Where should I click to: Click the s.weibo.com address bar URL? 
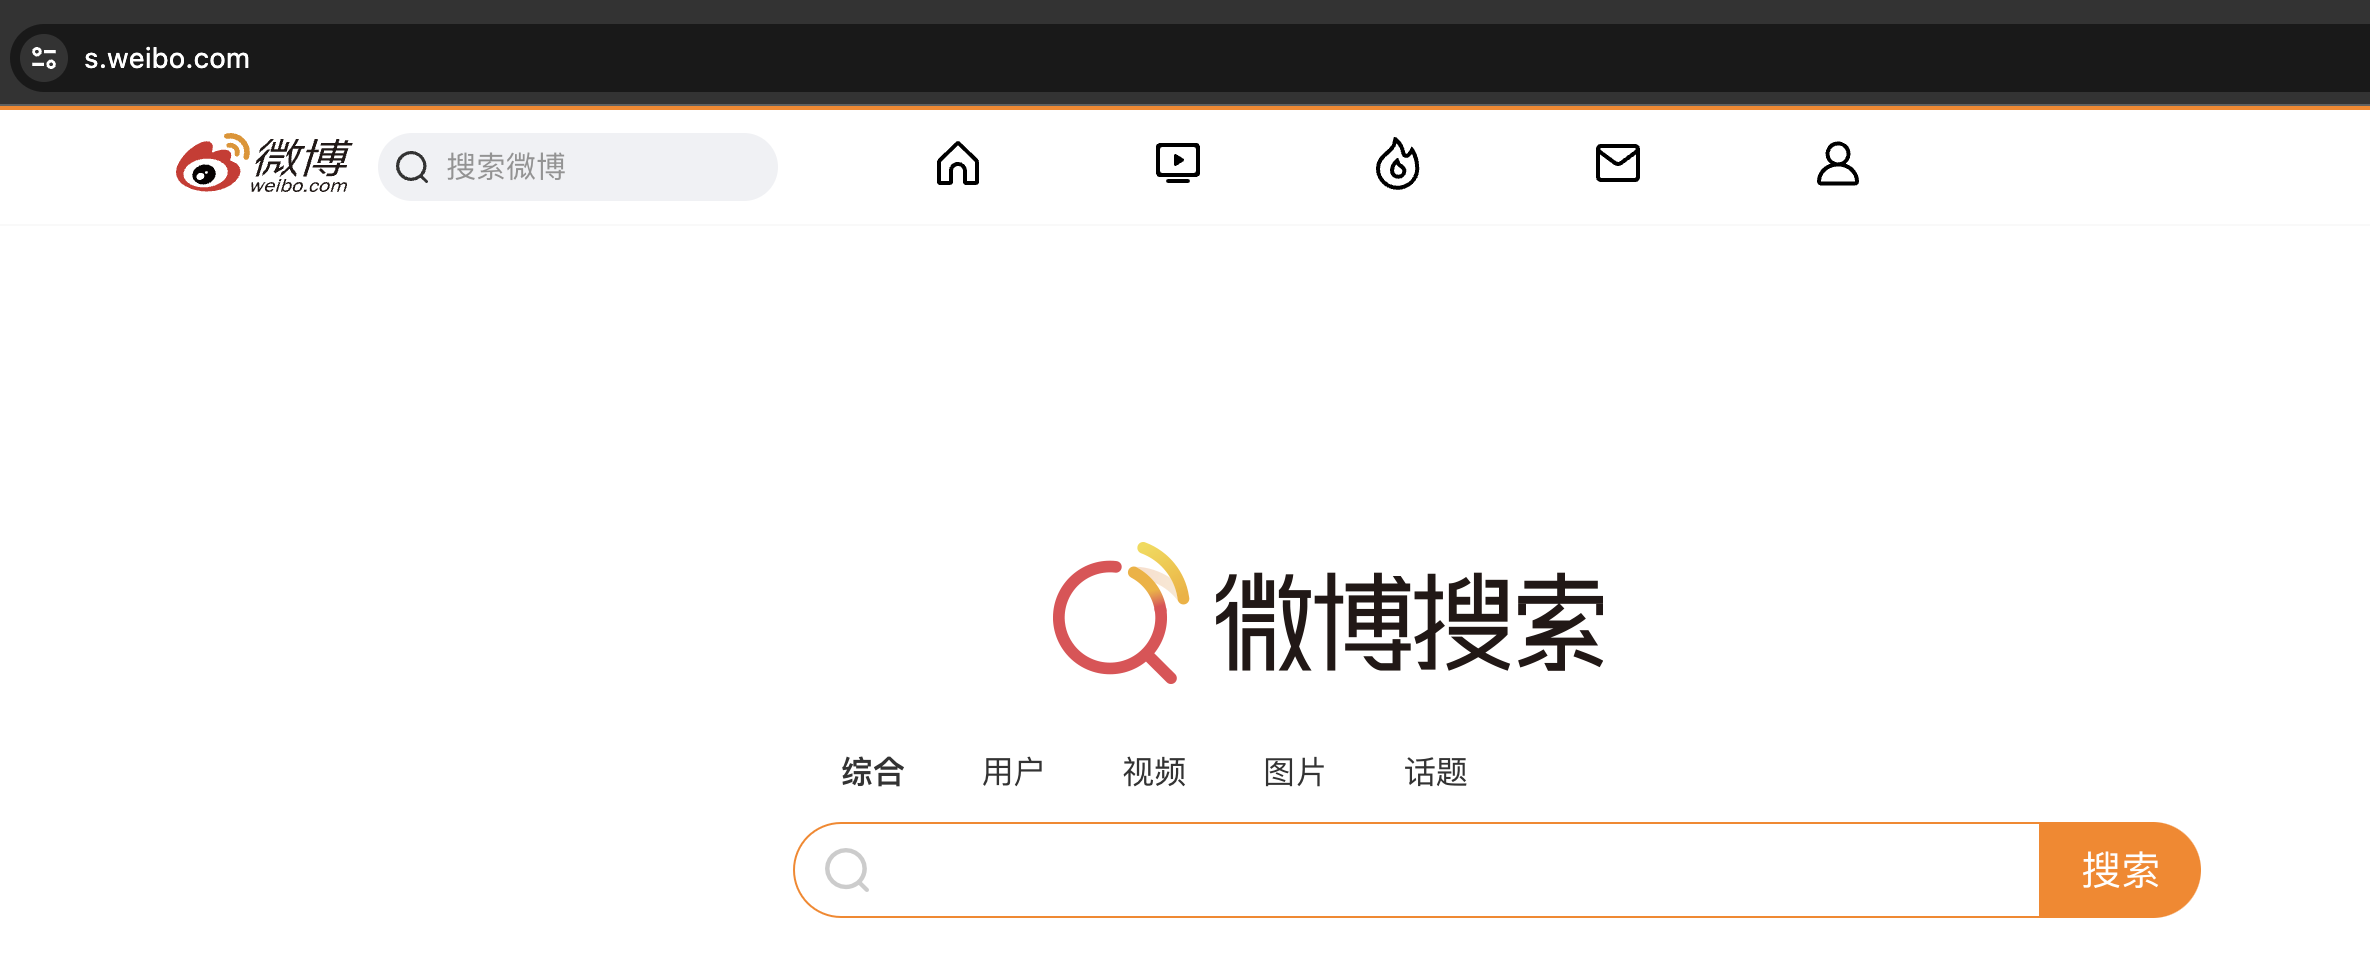[x=167, y=58]
